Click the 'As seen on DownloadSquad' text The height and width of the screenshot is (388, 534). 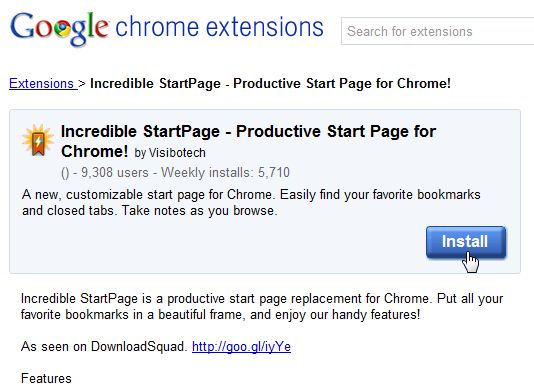click(x=104, y=347)
